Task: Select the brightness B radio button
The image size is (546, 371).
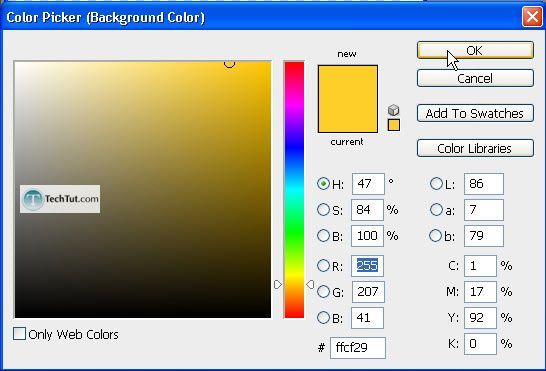Action: pyautogui.click(x=323, y=235)
